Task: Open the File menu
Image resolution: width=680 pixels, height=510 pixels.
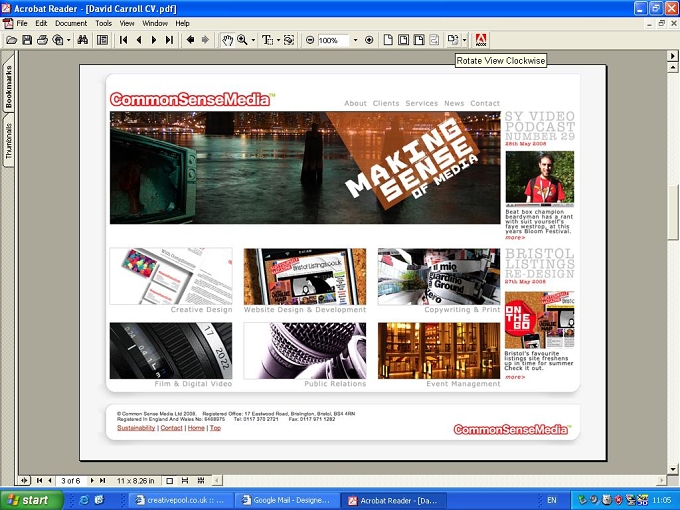Action: click(x=22, y=23)
